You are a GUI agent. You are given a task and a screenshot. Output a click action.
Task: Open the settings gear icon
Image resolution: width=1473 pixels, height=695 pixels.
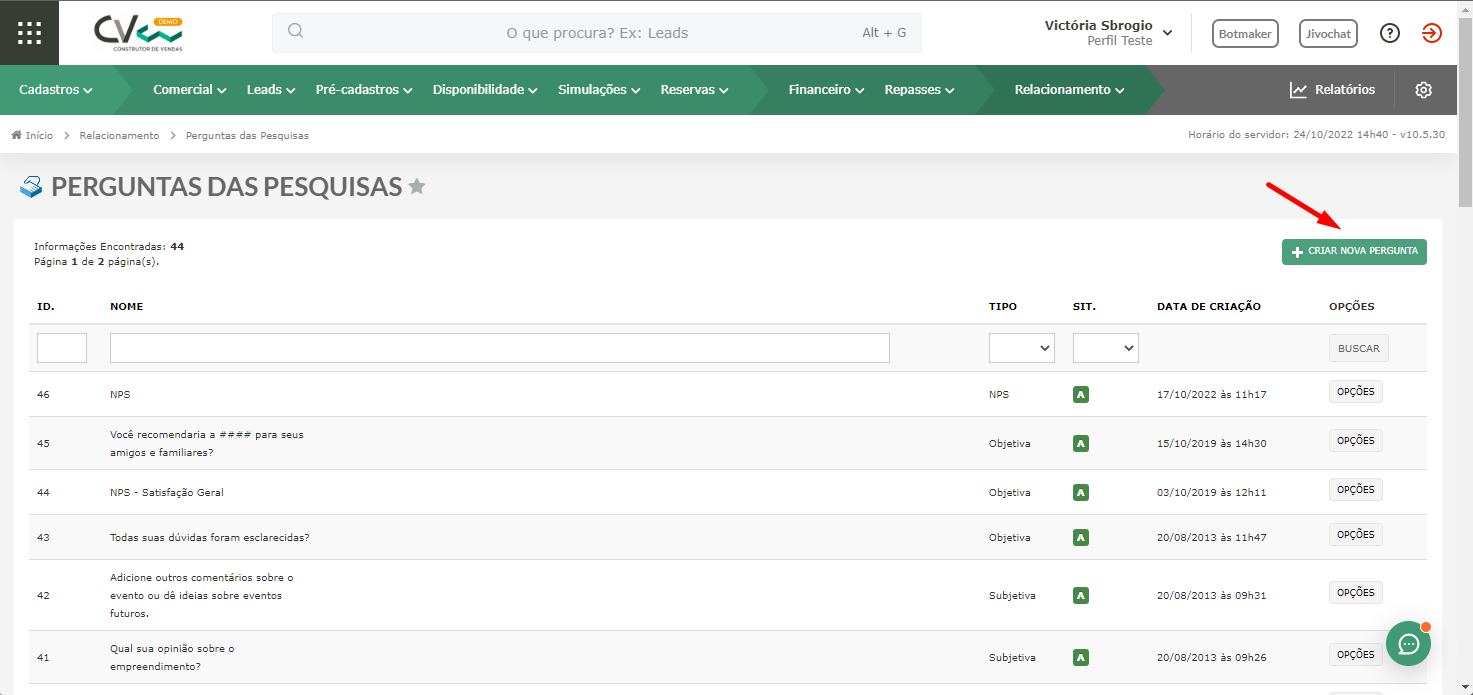(x=1424, y=90)
